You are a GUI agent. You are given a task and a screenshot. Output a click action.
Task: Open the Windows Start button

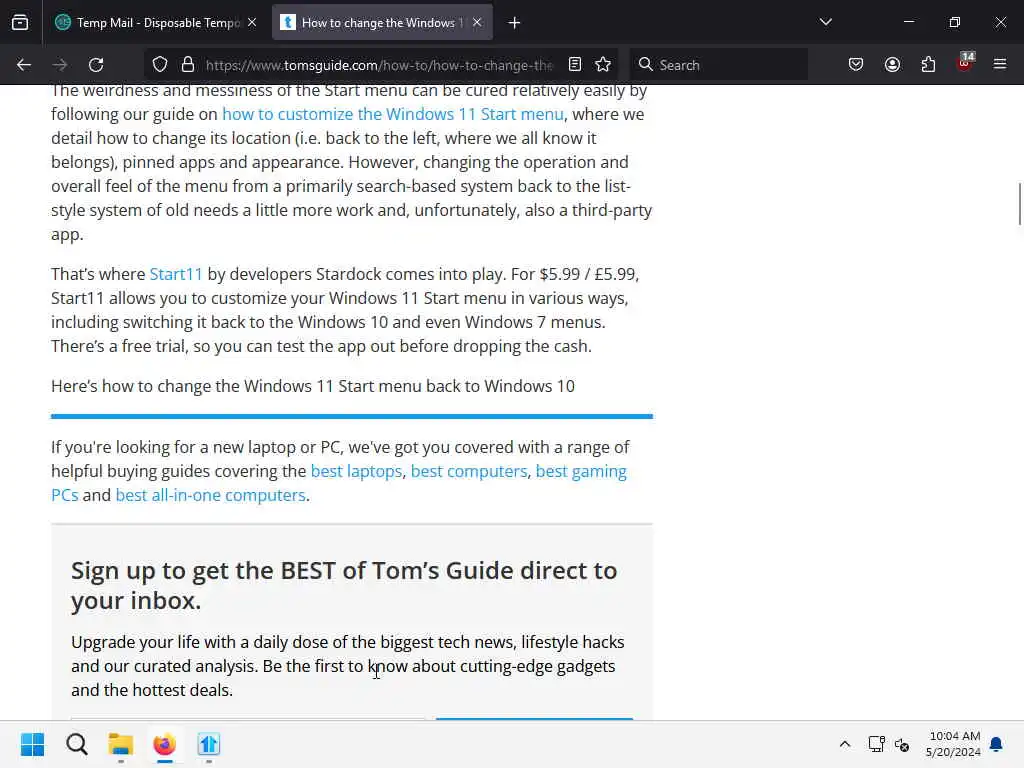pyautogui.click(x=32, y=744)
